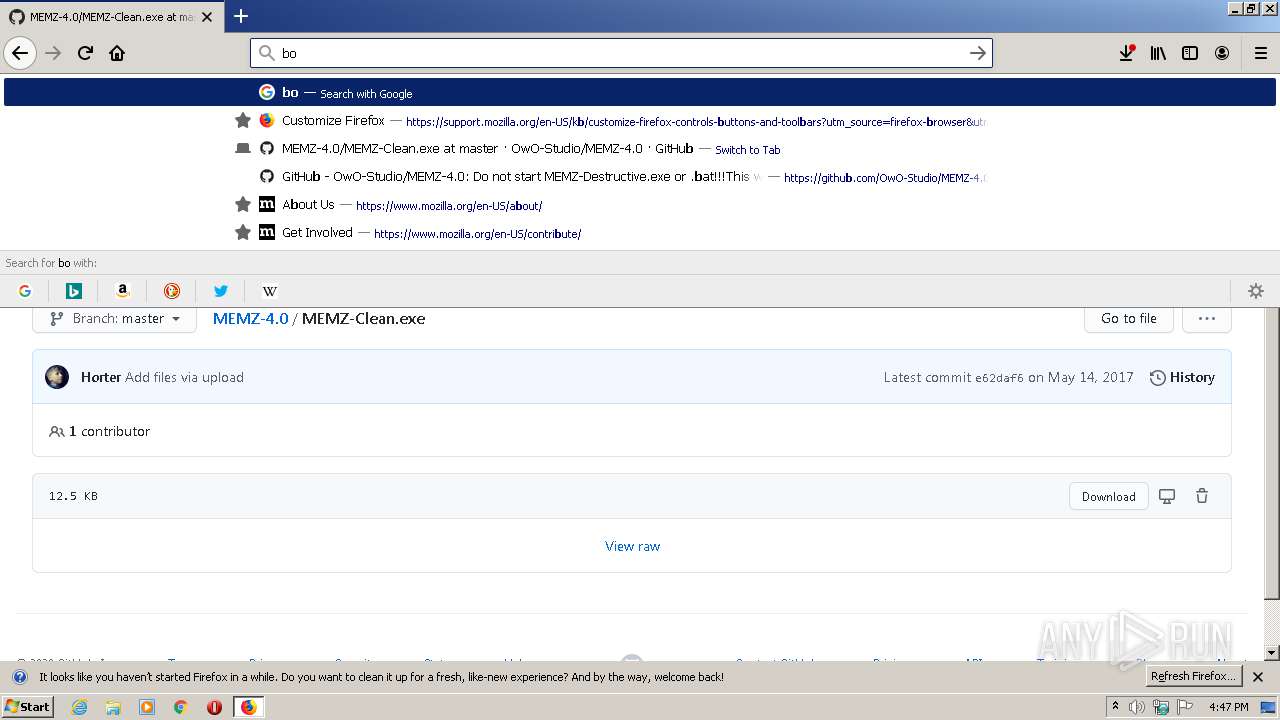
Task: Search with Bing one-off engine icon
Action: pos(74,291)
